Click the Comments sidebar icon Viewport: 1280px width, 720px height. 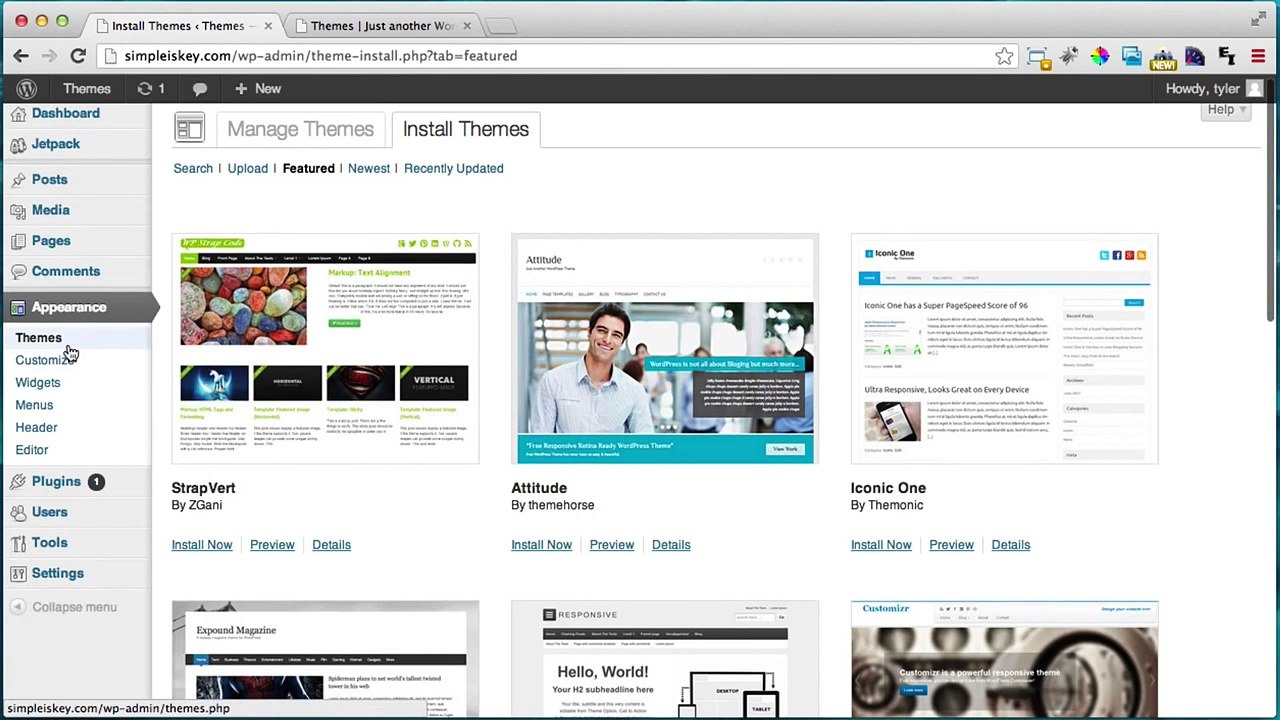[18, 272]
